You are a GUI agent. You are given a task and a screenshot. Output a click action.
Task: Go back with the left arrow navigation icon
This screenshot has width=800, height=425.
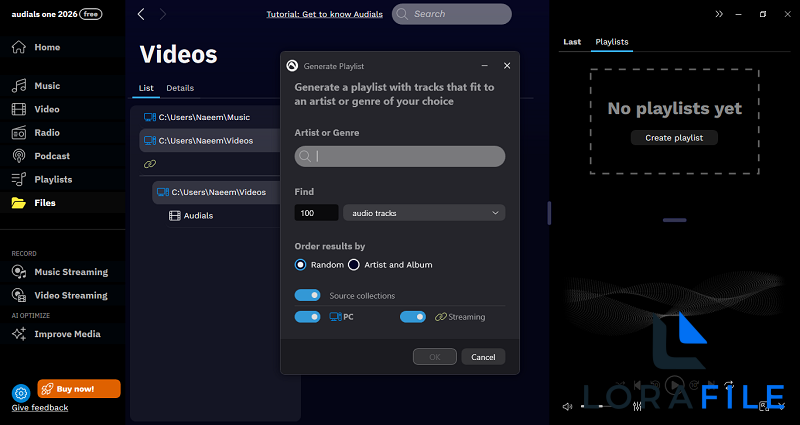tap(141, 14)
